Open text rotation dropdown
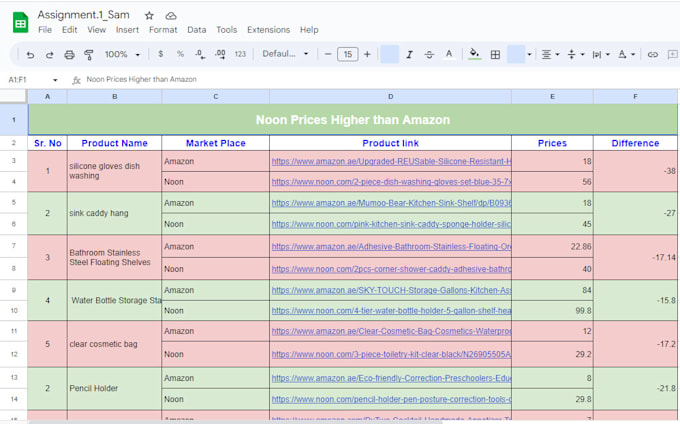Image resolution: width=680 pixels, height=424 pixels. (x=626, y=55)
